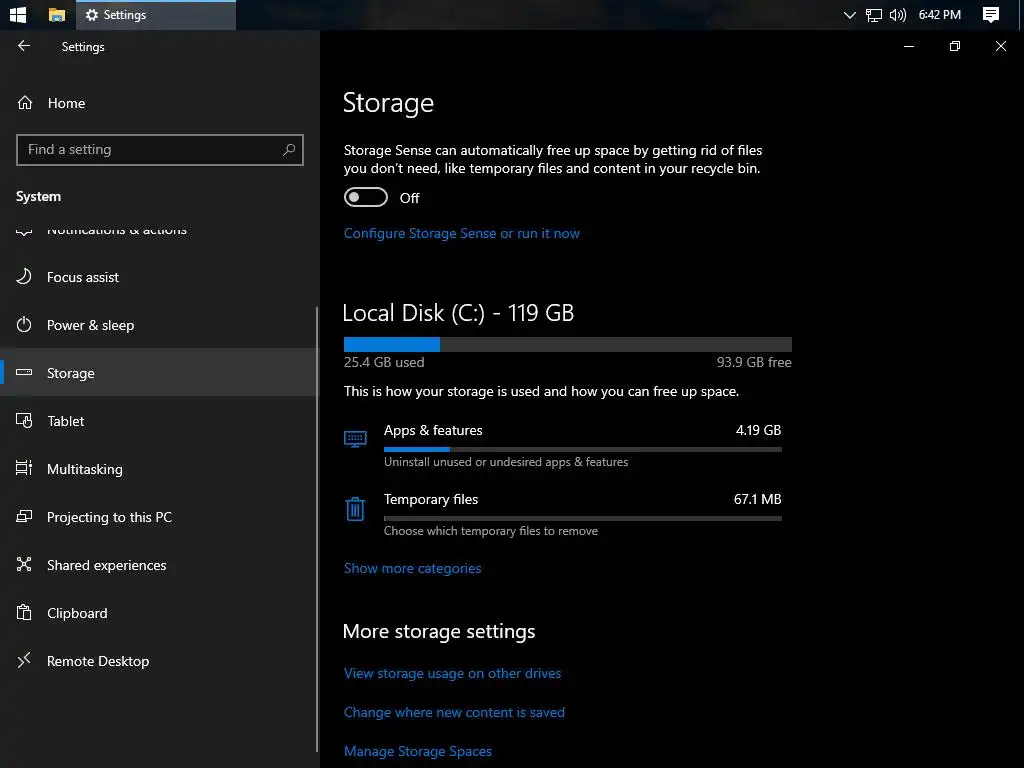Click the Focus assist moon icon
Image resolution: width=1024 pixels, height=768 pixels.
point(24,276)
